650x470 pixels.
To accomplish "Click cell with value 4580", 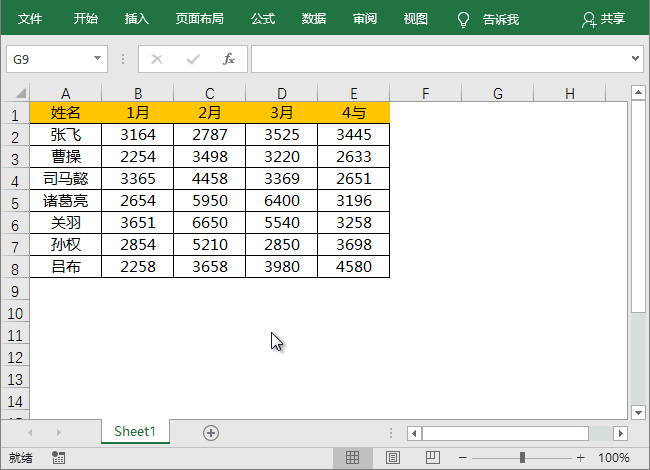I will (x=354, y=266).
